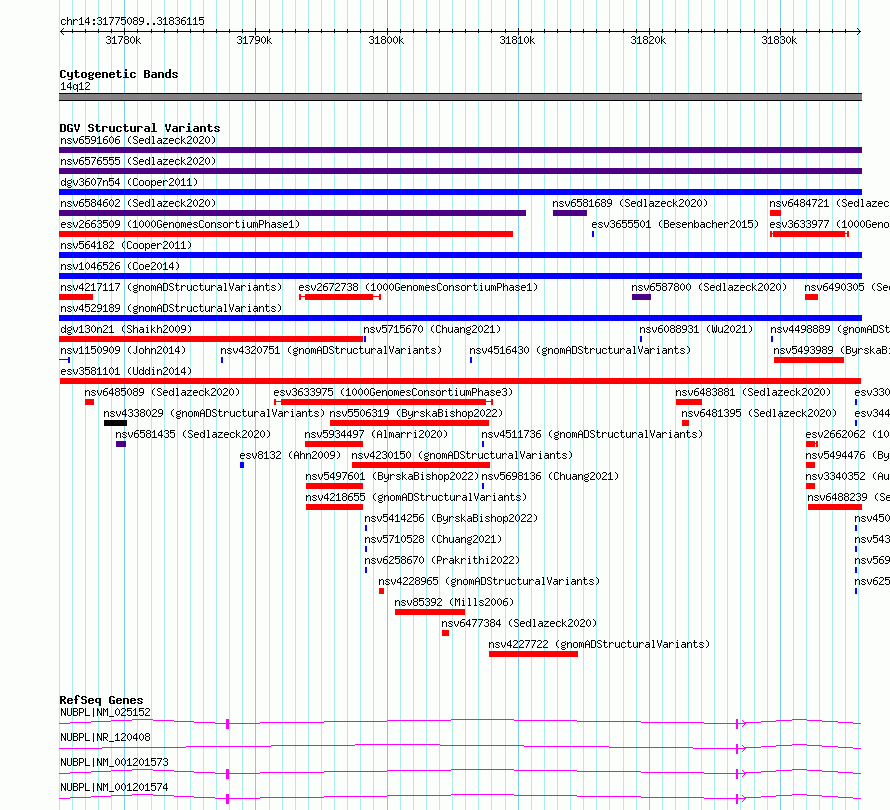Click the NUBPL|NM_025152 gene label

pos(105,712)
